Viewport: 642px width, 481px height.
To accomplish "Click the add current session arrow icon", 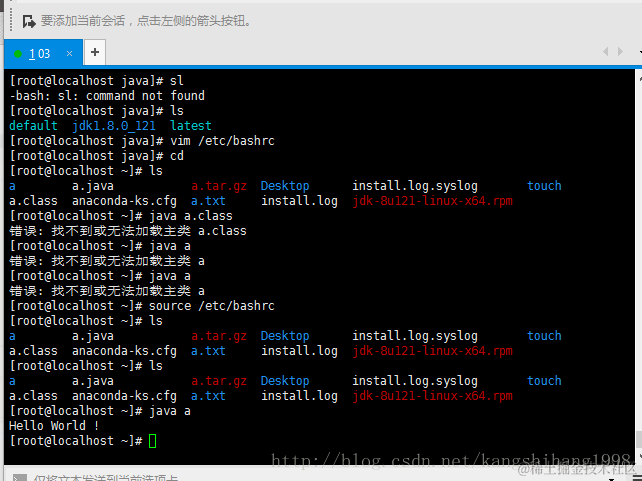I will pos(29,21).
